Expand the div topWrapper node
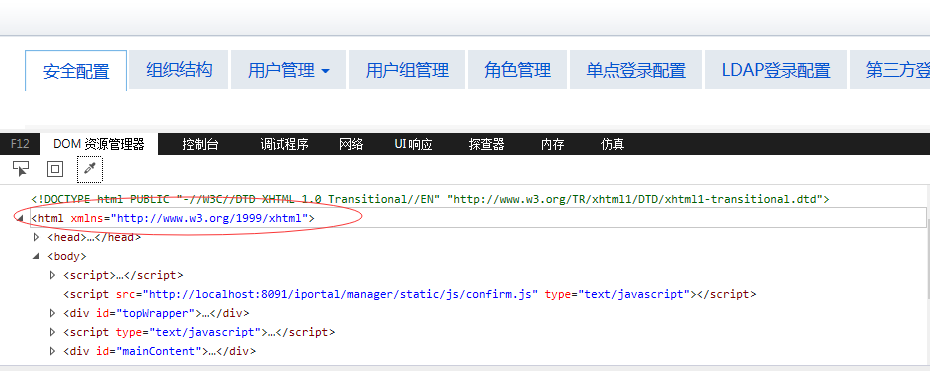Screen dimensions: 930x371 (x=52, y=313)
